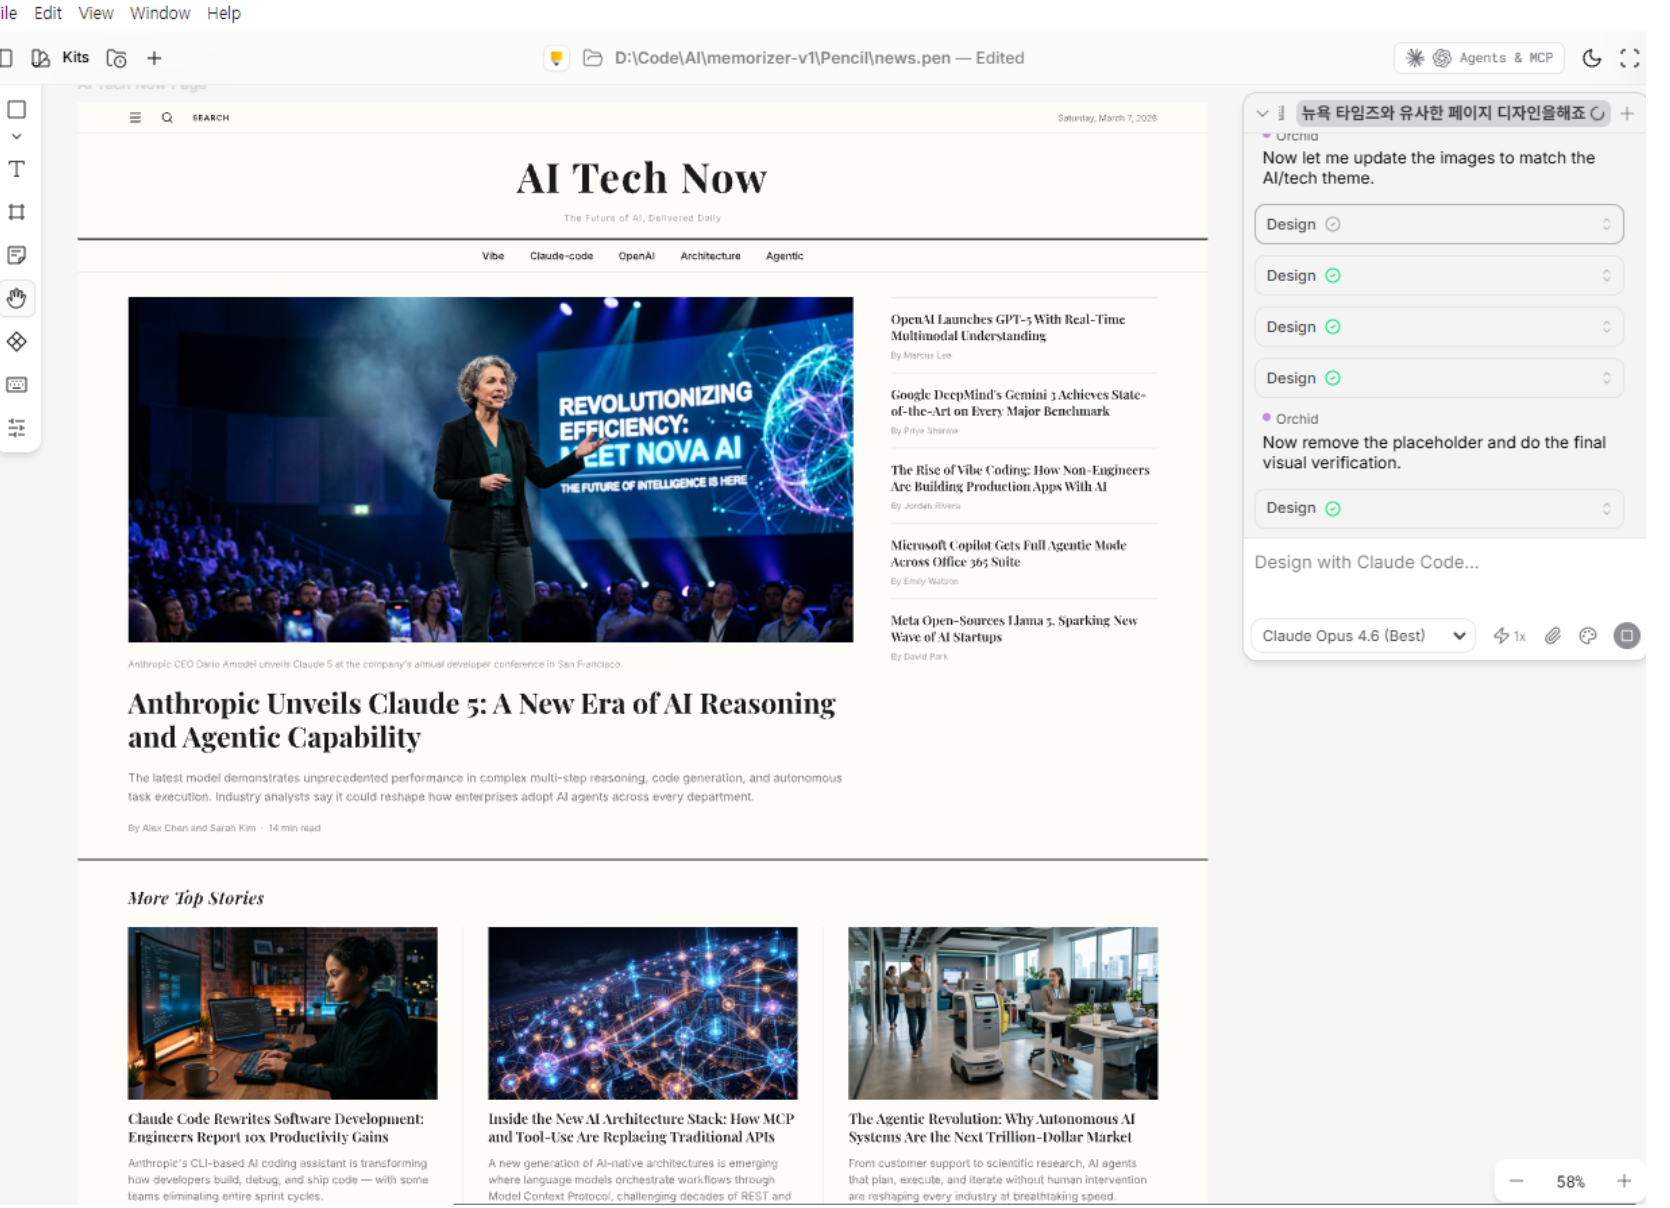Activate the Hand pan tool
This screenshot has height=1208, width=1670.
pos(17,298)
